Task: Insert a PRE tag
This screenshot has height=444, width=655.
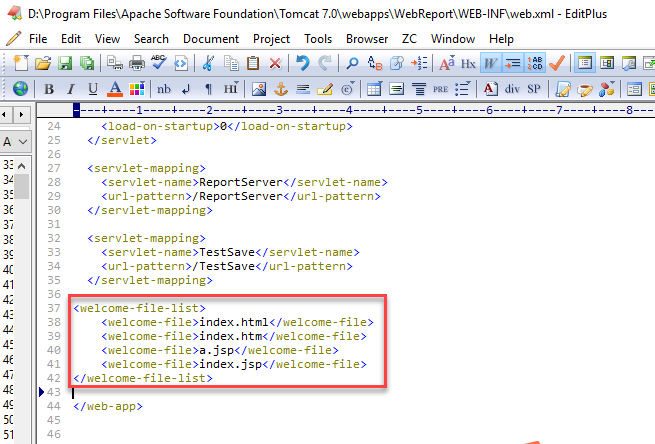Action: coord(440,89)
